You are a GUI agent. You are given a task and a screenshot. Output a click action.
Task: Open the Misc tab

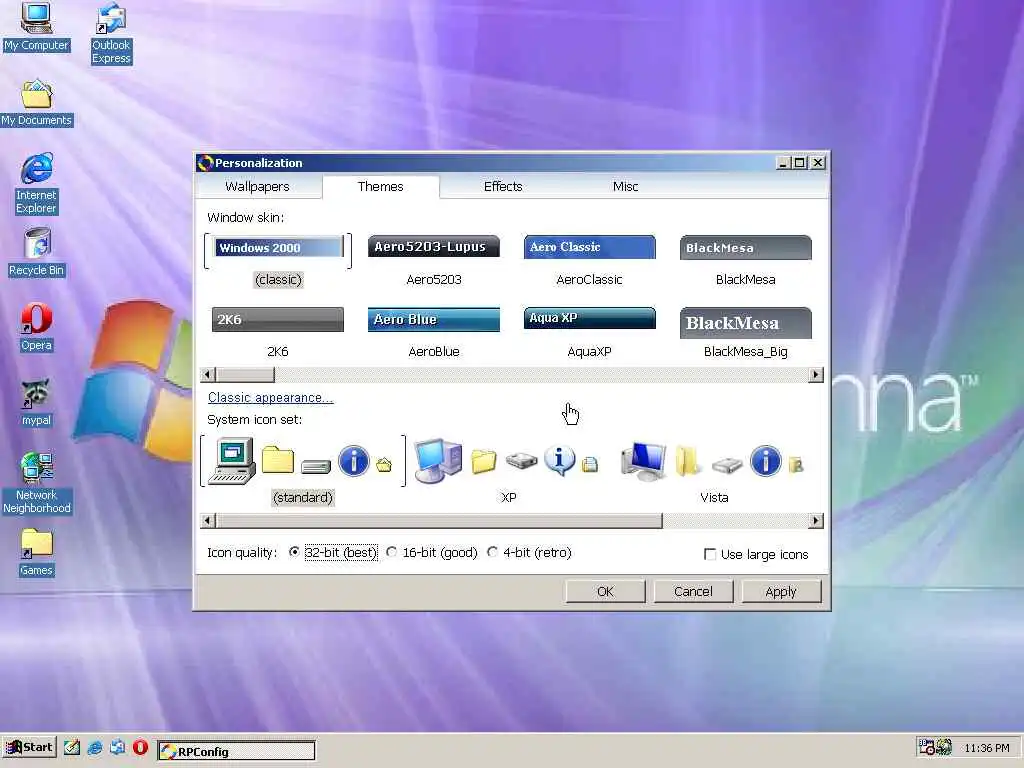(625, 186)
